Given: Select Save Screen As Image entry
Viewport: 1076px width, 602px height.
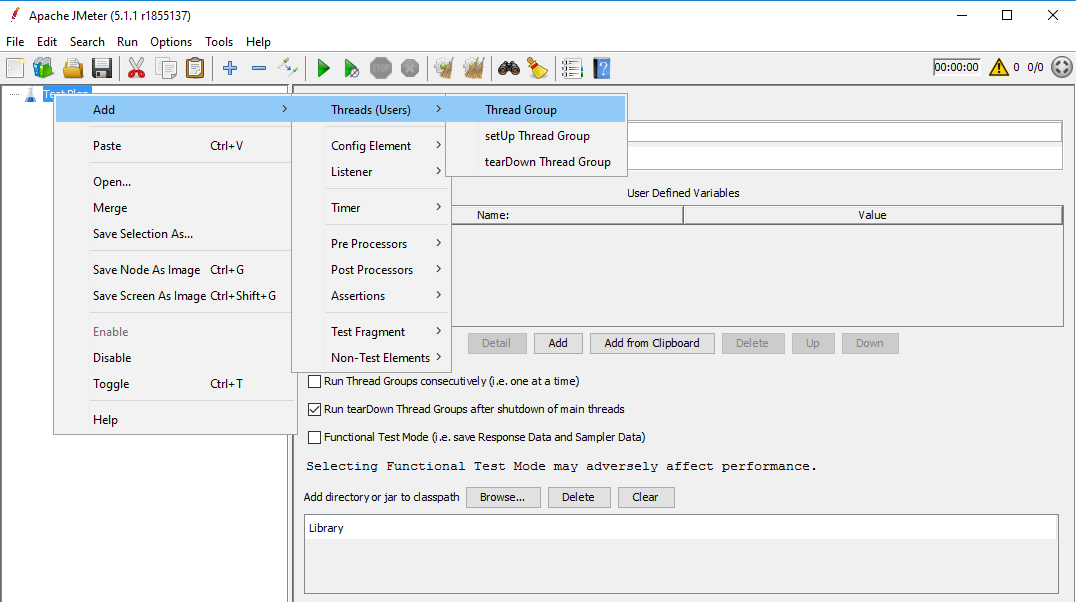Looking at the screenshot, I should (x=175, y=296).
